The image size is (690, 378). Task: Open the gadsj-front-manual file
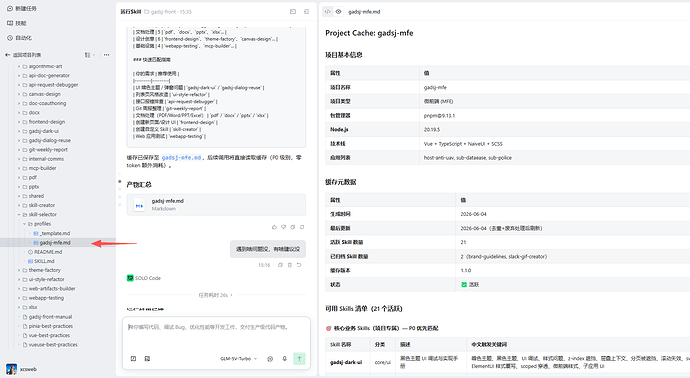48,317
